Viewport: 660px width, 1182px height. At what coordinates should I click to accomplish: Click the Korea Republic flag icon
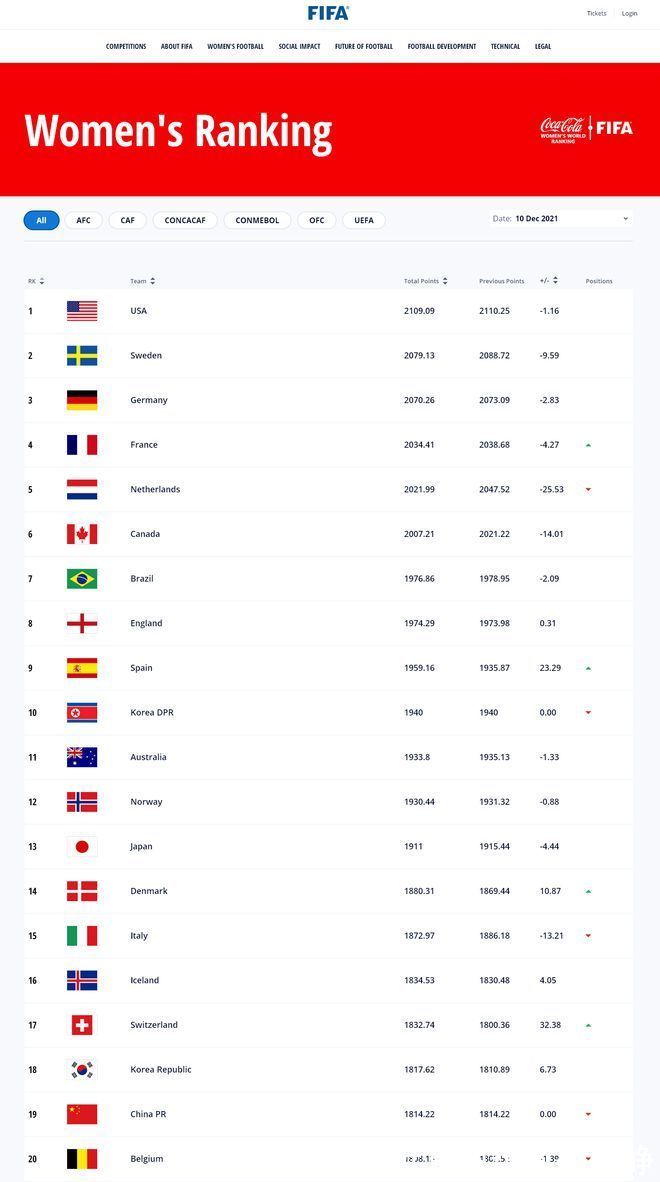[x=81, y=1069]
